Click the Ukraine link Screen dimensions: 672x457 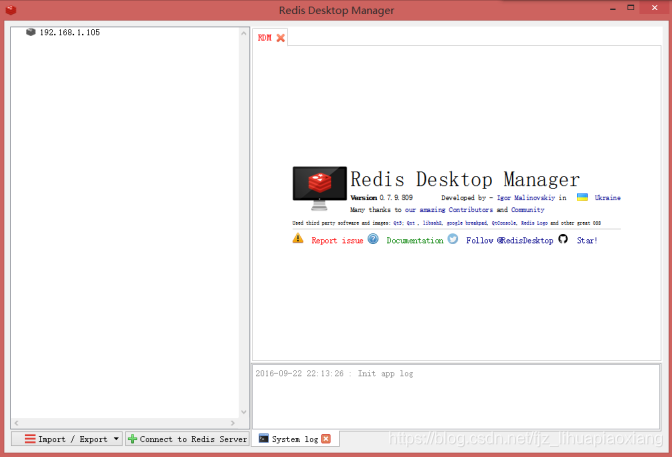coord(607,198)
